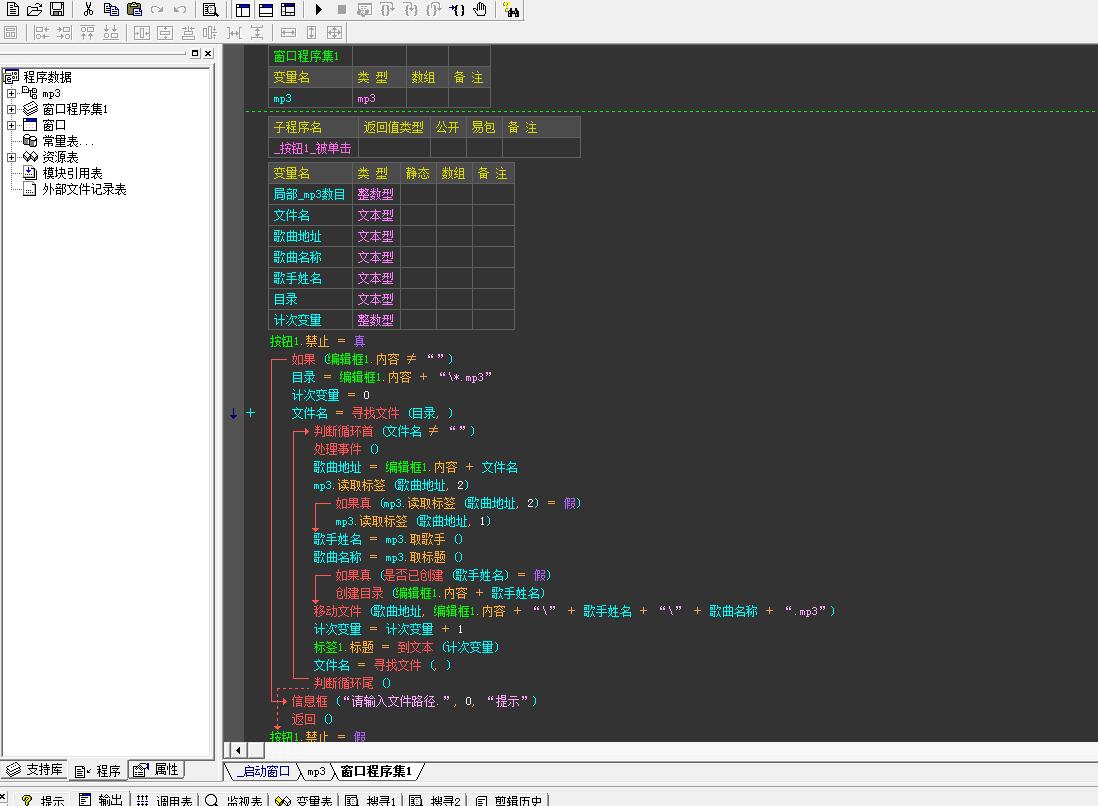Image resolution: width=1098 pixels, height=806 pixels.
Task: Expand the 窗口程序集1 tree node
Action: (x=11, y=109)
